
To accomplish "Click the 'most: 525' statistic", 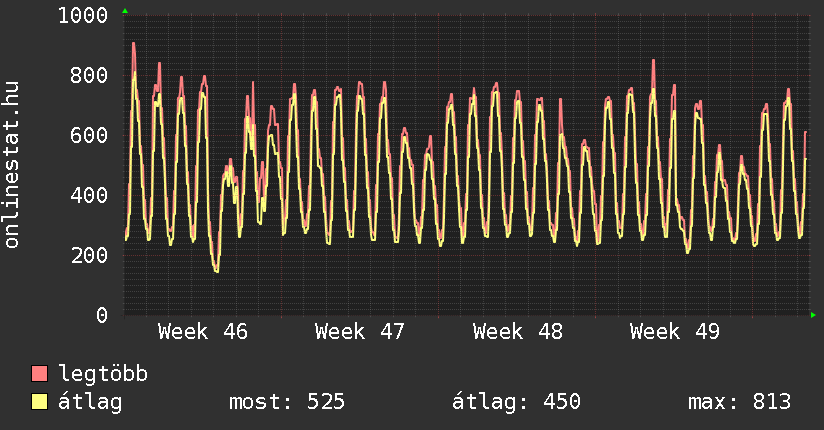I will [x=287, y=402].
